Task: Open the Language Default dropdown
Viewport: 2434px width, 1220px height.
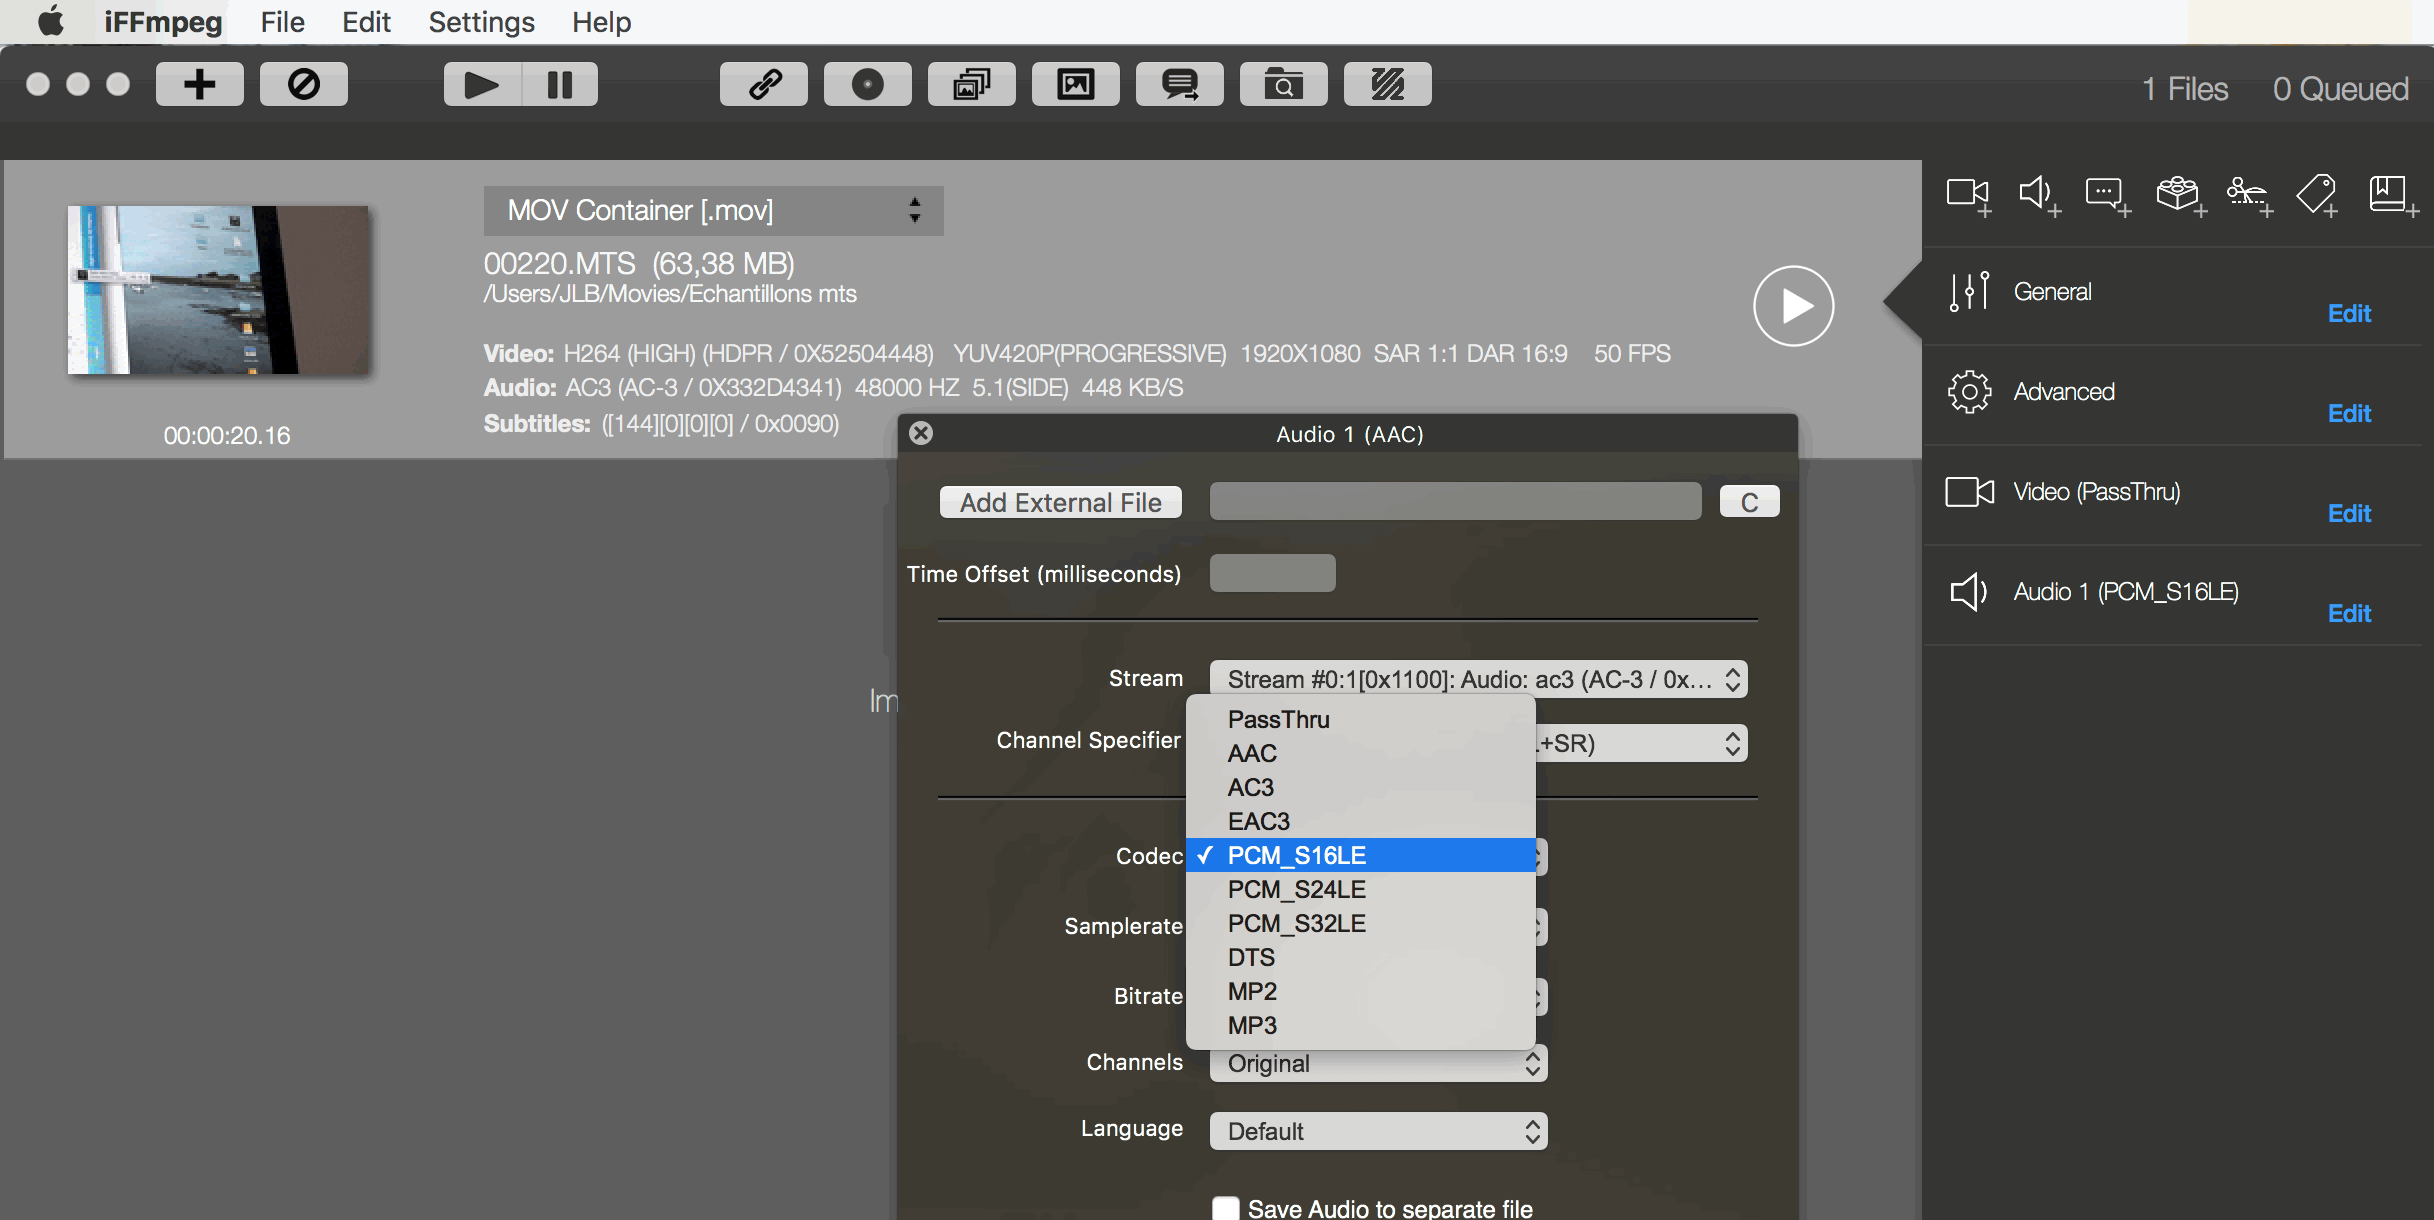Action: (x=1378, y=1131)
